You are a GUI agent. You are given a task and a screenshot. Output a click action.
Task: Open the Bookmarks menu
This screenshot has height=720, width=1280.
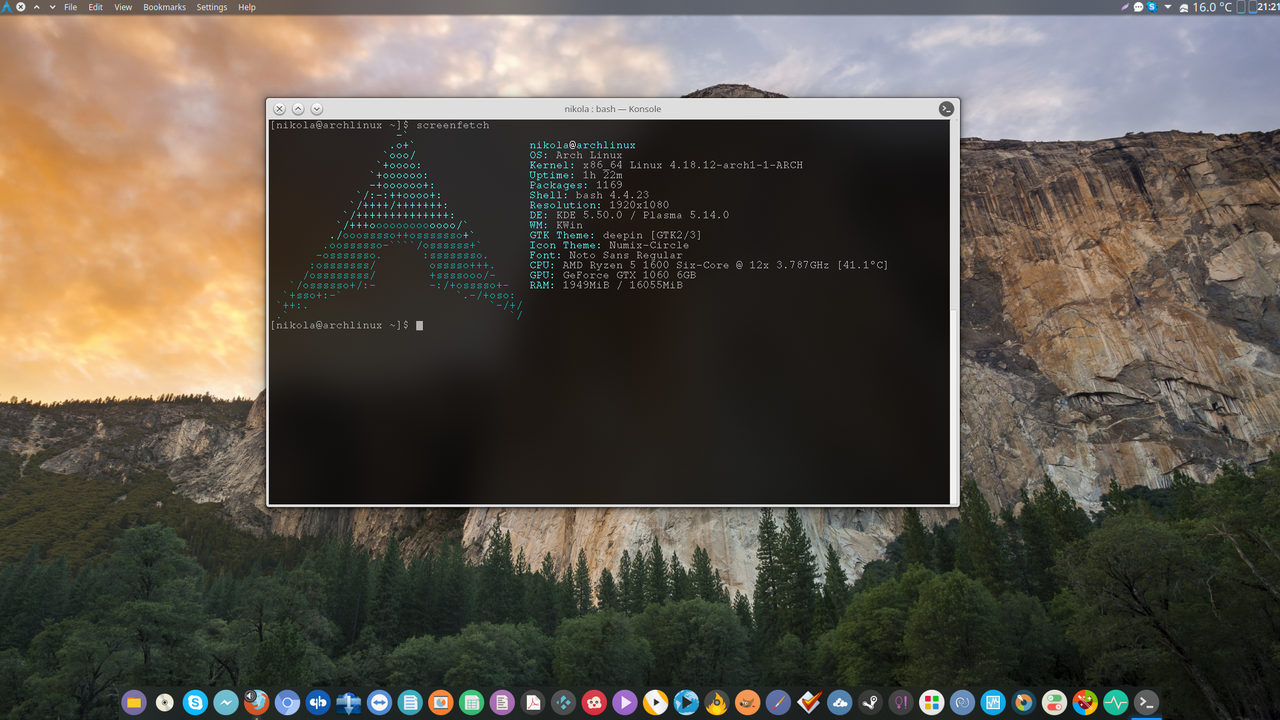[x=164, y=7]
